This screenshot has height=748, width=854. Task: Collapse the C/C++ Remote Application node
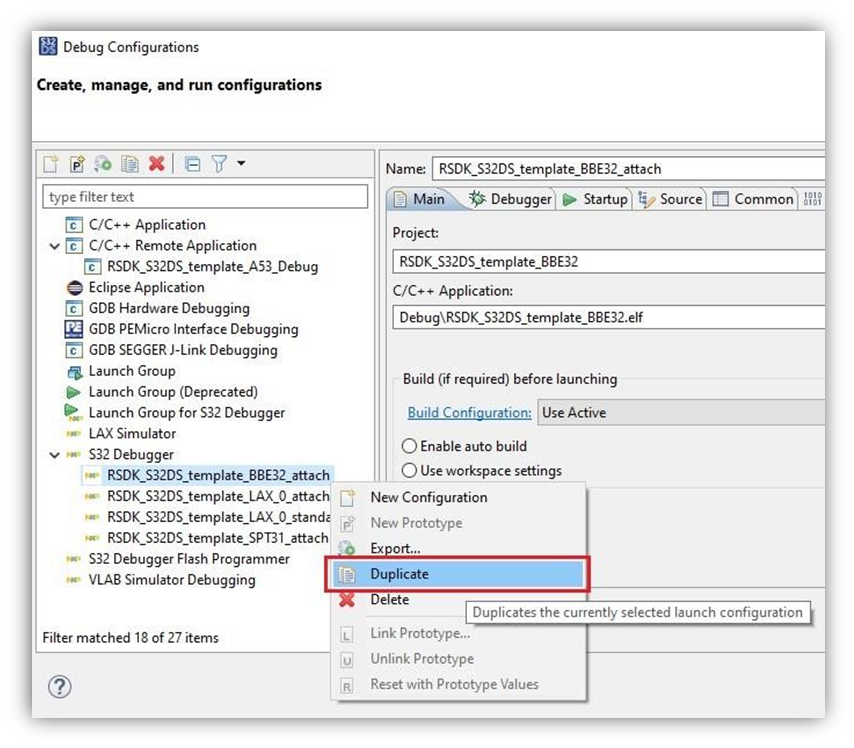click(x=53, y=245)
